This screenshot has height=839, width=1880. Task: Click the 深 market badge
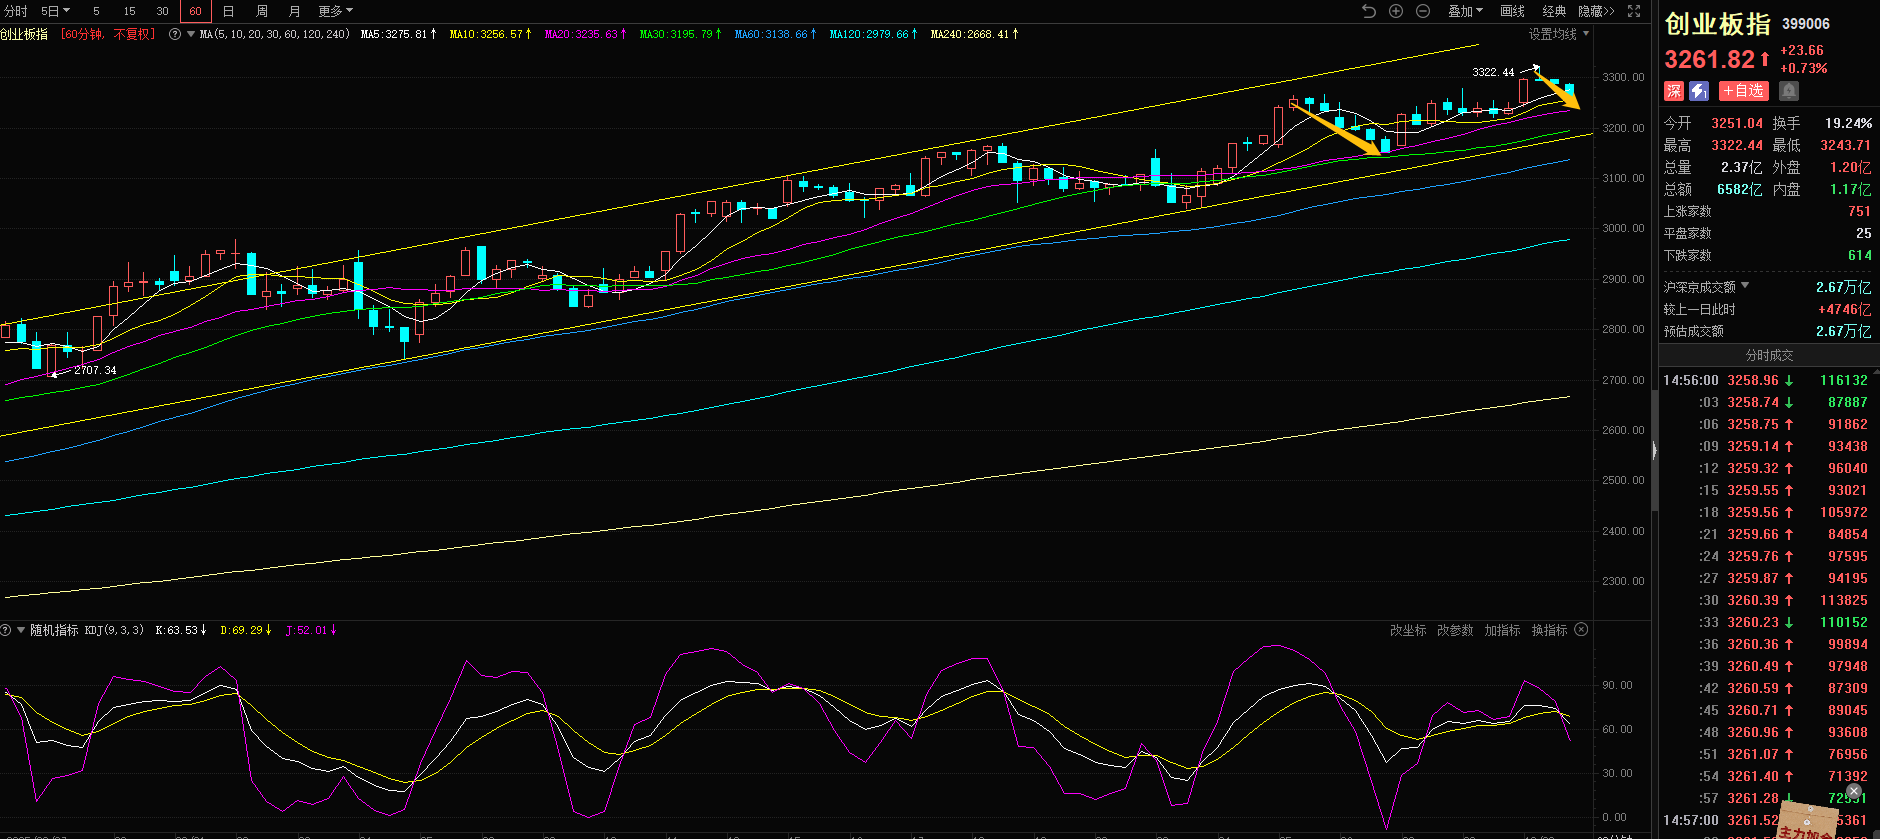(x=1674, y=91)
